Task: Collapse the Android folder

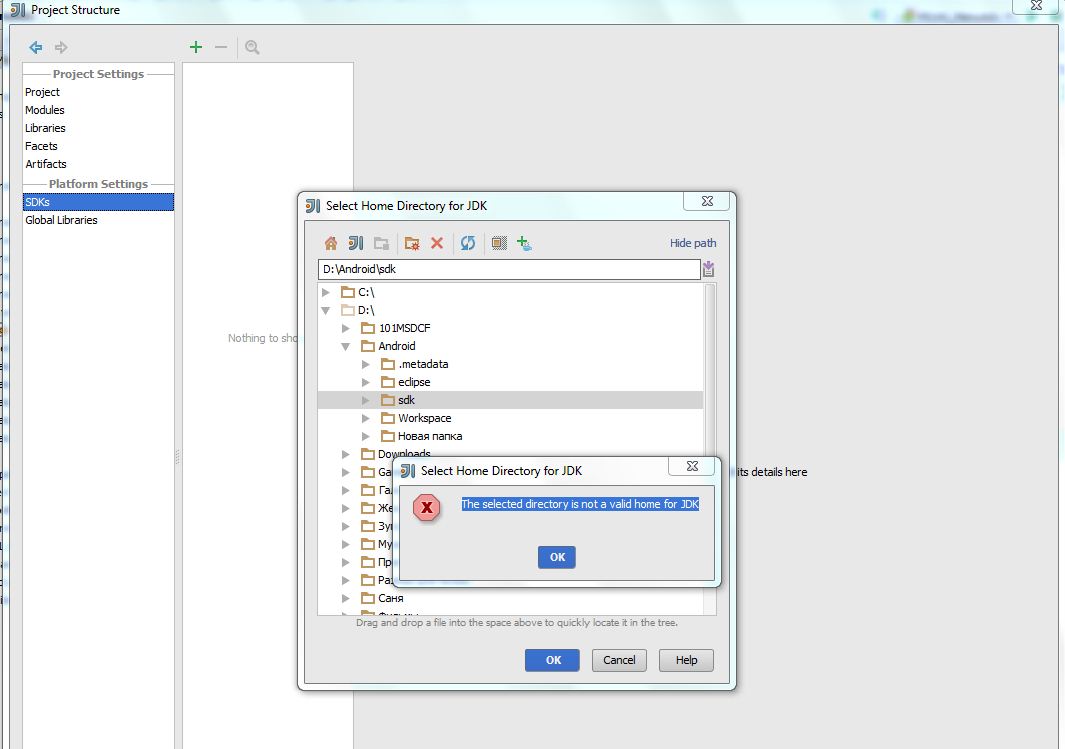Action: coord(346,346)
